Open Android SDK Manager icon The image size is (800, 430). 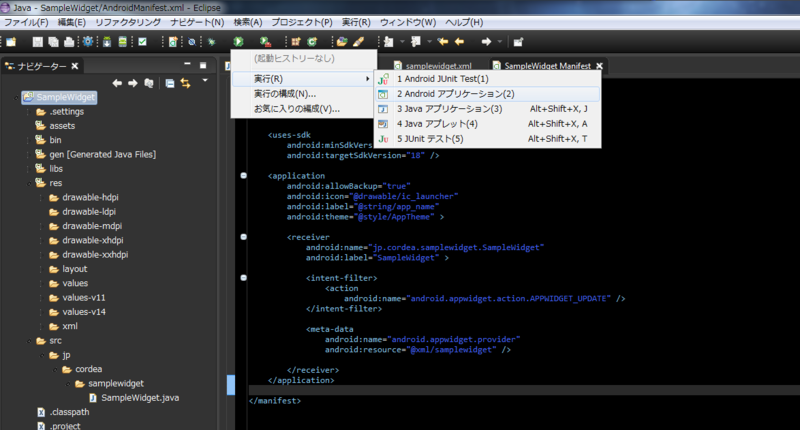[107, 42]
